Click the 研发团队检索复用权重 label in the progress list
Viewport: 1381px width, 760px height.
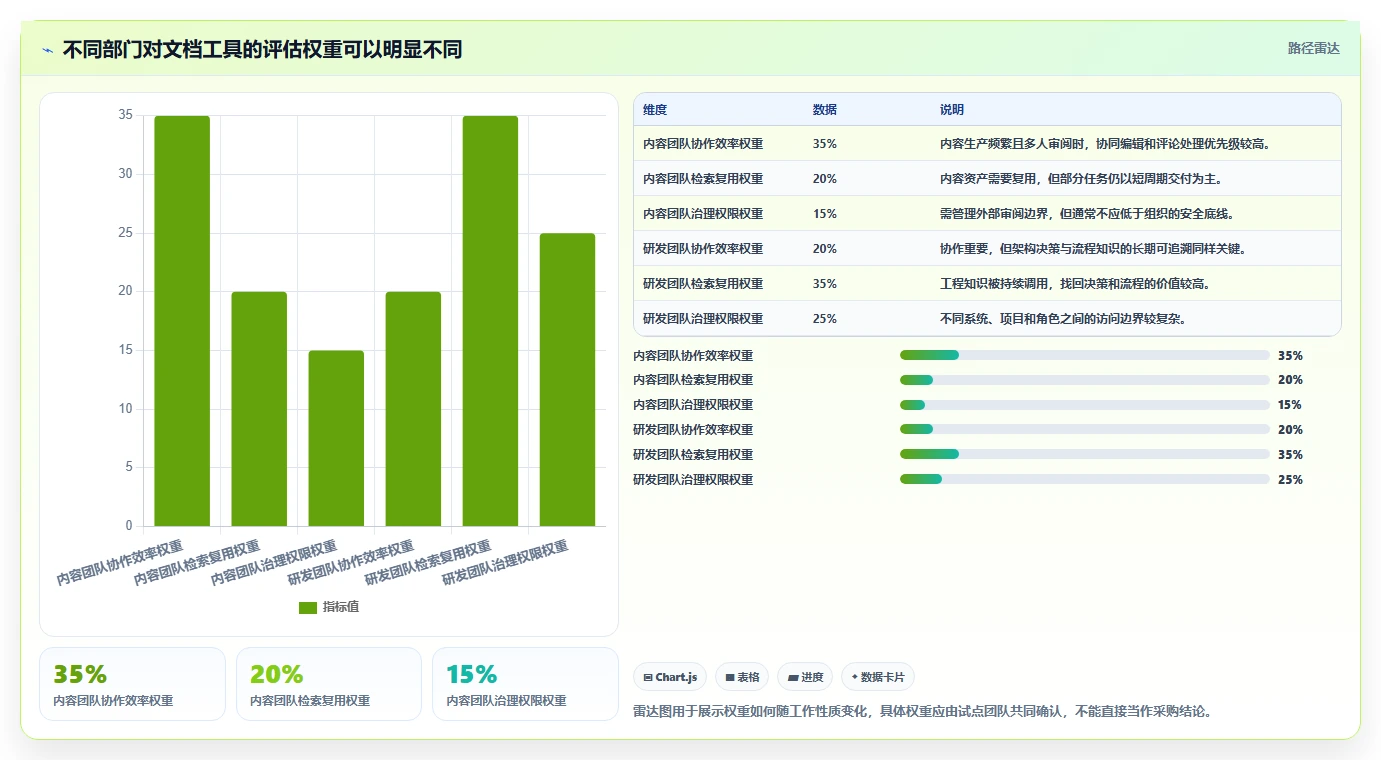click(693, 455)
